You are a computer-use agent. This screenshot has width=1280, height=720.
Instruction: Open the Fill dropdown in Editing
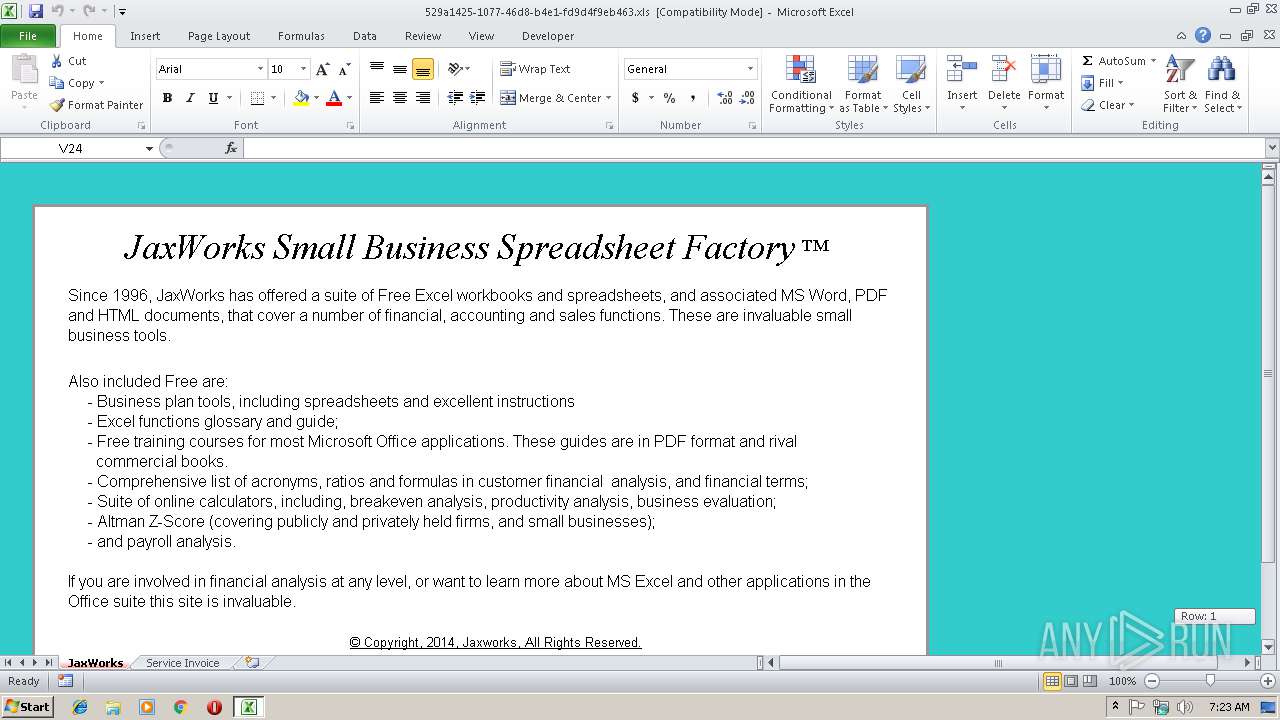[x=1103, y=83]
